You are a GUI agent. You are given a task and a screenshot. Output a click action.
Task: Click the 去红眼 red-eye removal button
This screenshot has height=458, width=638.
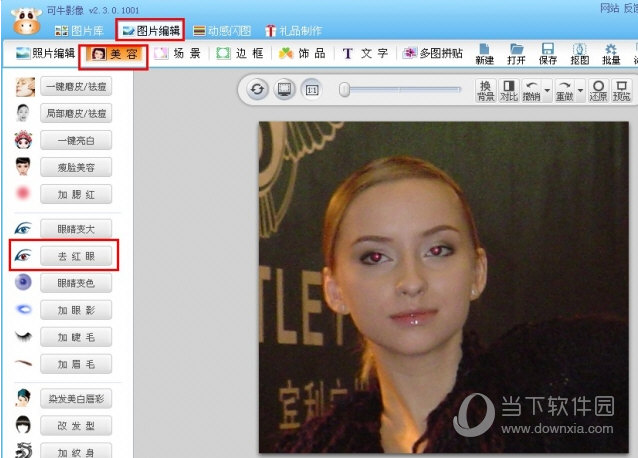76,256
